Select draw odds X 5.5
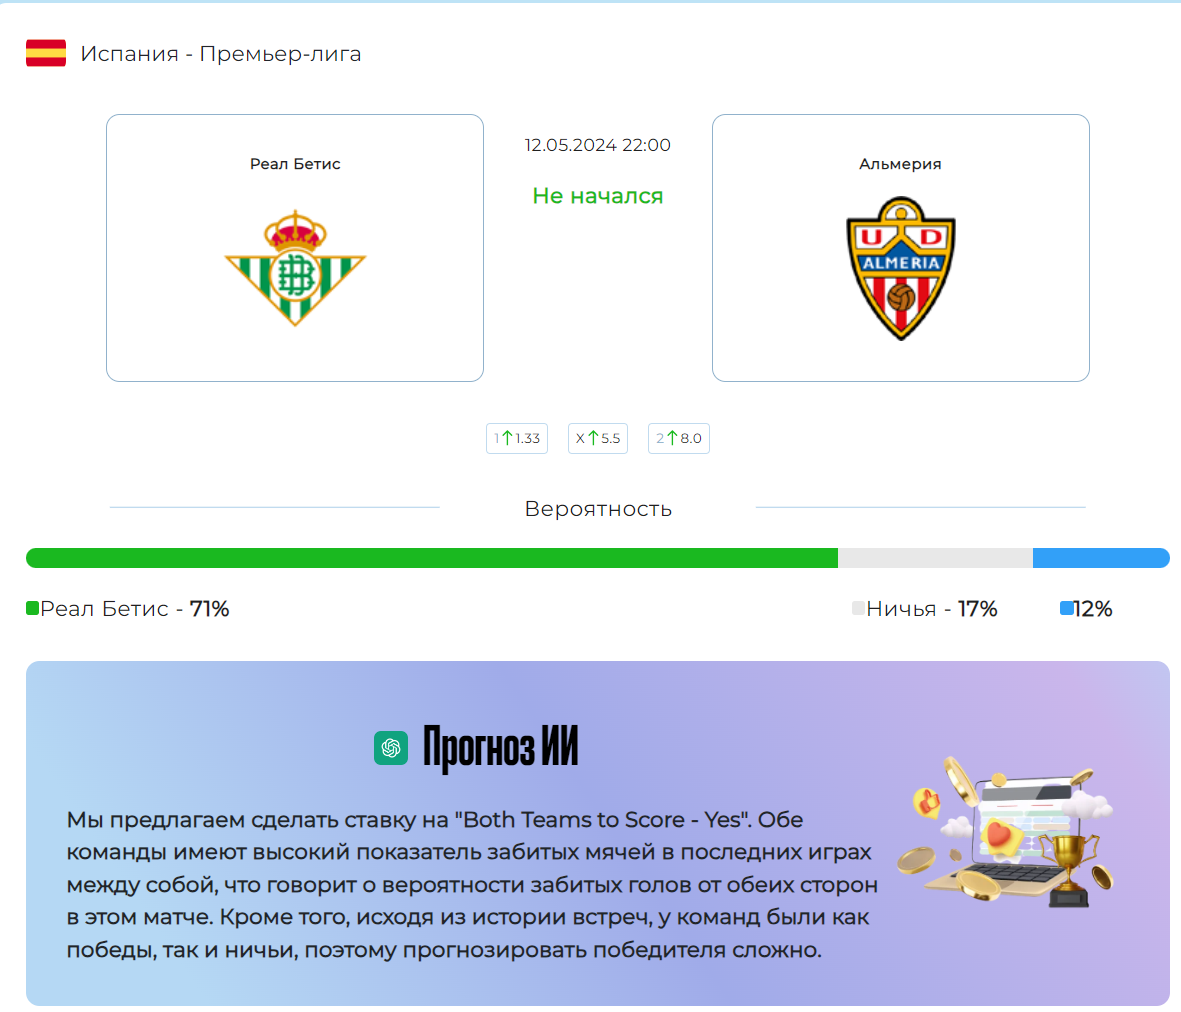Image resolution: width=1181 pixels, height=1012 pixels. point(598,438)
